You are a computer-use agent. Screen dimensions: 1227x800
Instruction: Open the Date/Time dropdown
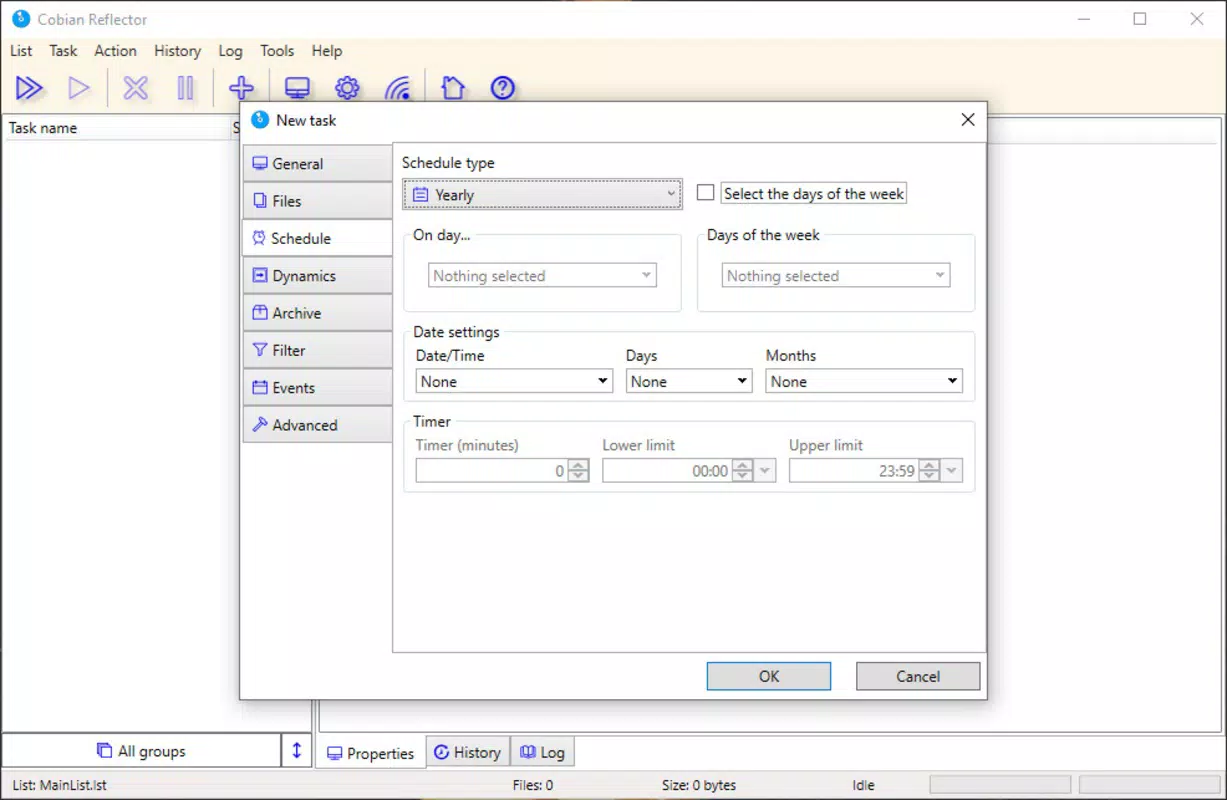(514, 381)
